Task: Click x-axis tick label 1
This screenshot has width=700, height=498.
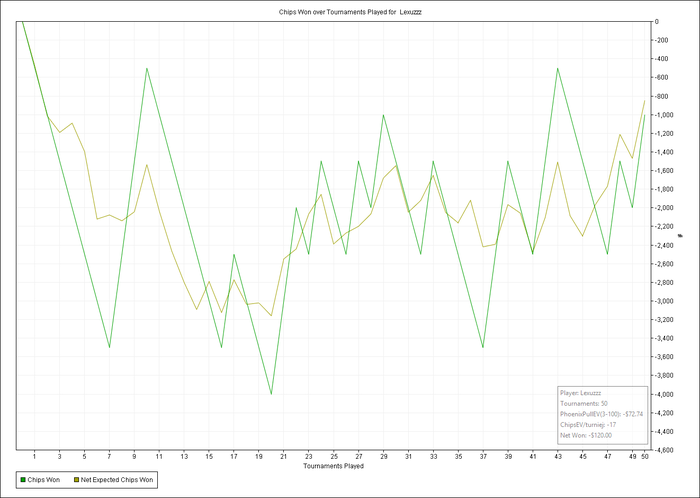Action: 34,457
